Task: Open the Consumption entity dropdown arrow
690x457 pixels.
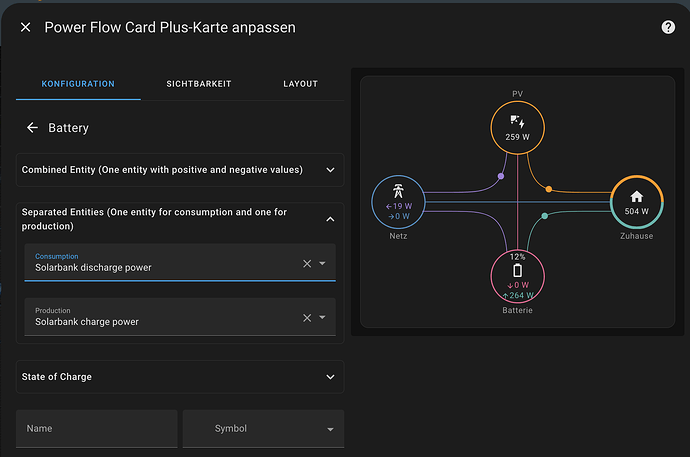Action: [x=322, y=264]
